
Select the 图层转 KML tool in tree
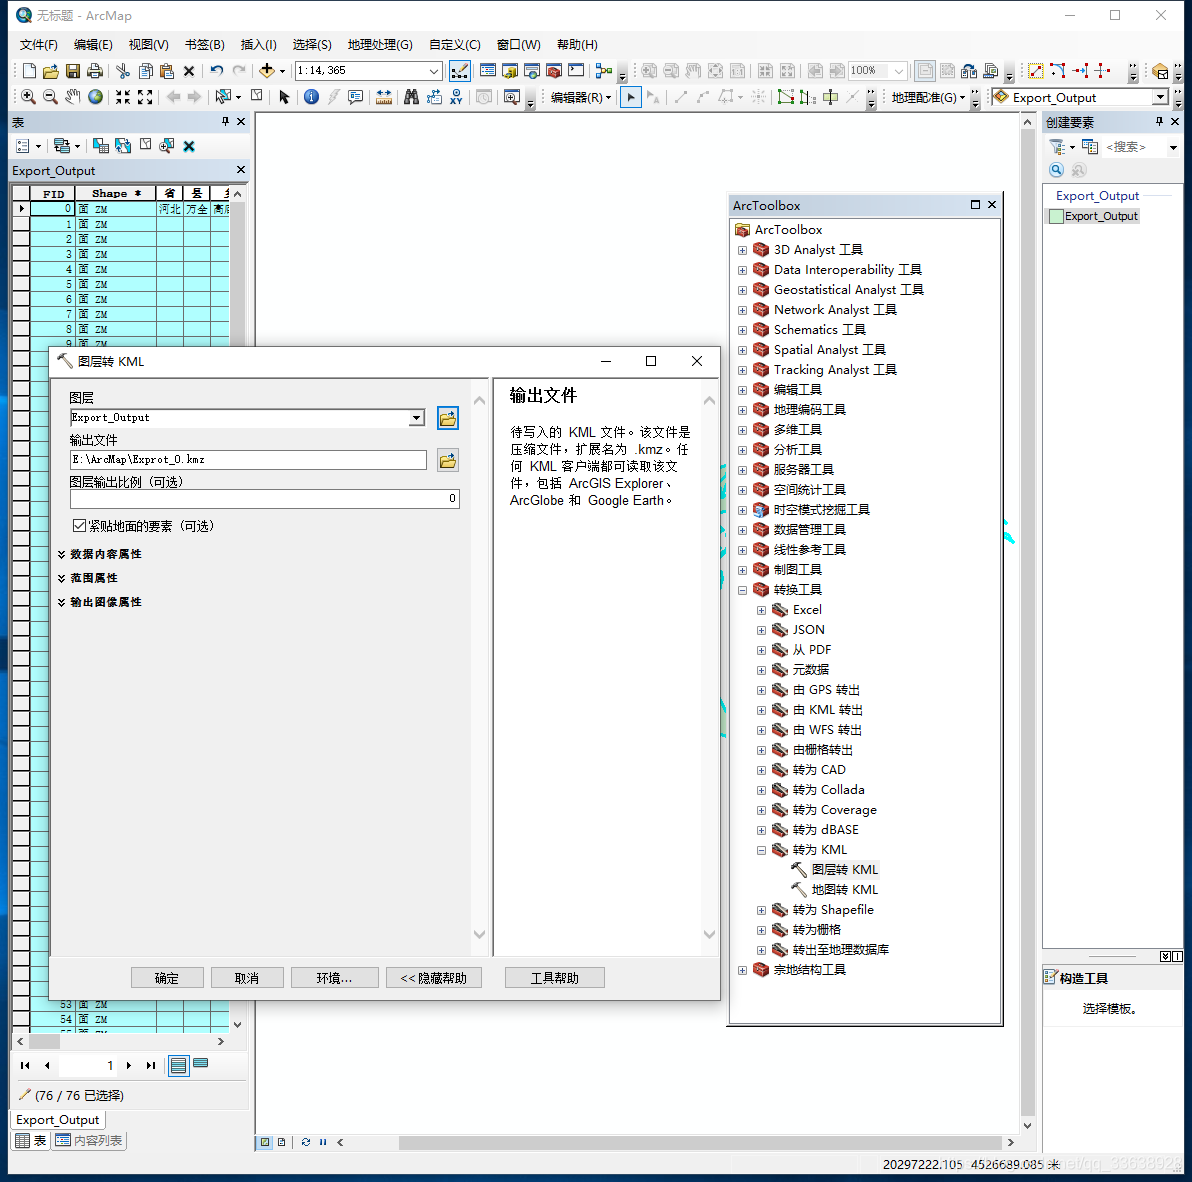click(845, 870)
